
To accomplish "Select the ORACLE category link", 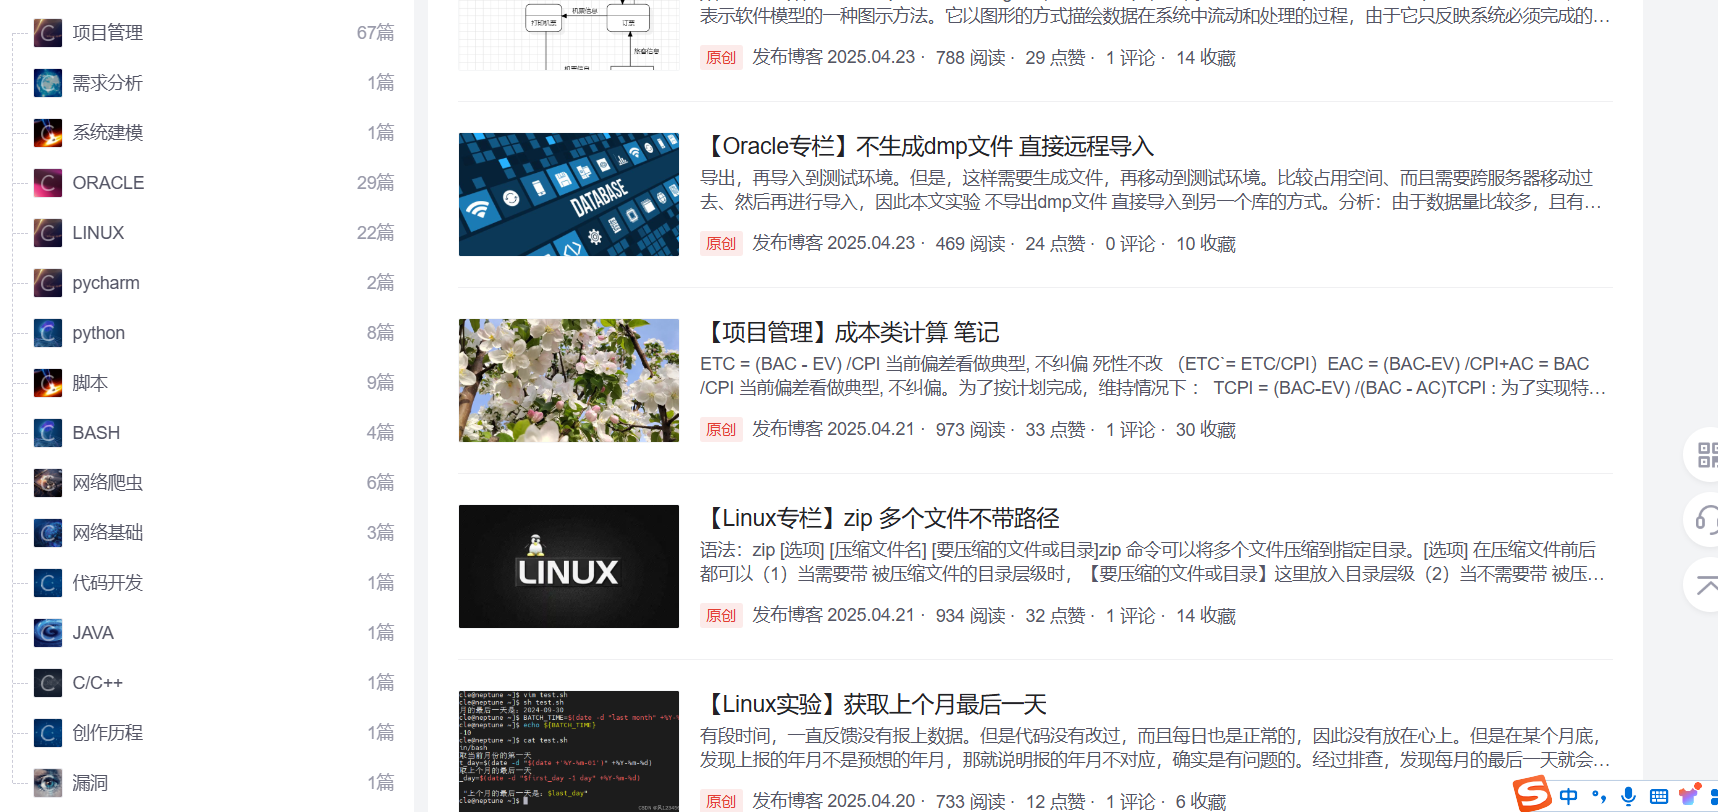I will tap(108, 183).
